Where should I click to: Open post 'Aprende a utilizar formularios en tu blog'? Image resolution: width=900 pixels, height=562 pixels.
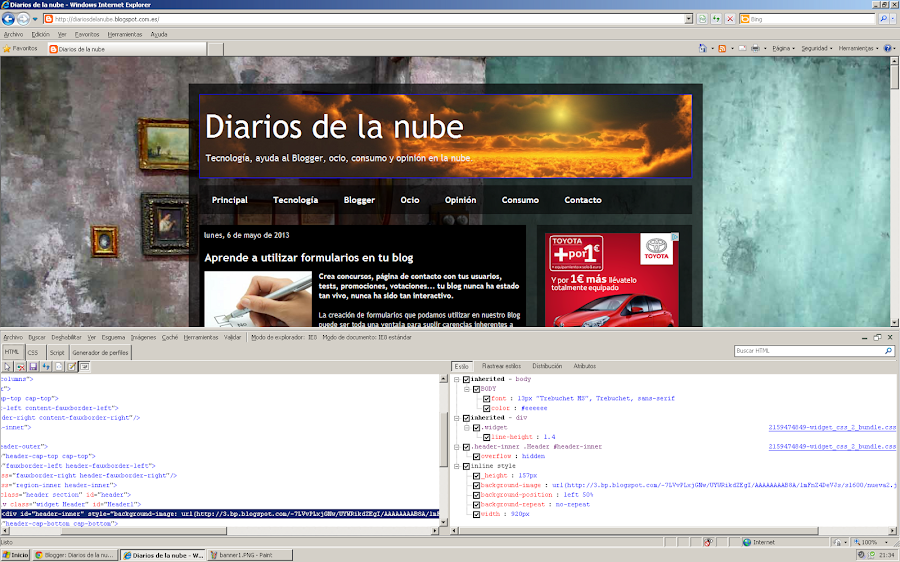309,258
